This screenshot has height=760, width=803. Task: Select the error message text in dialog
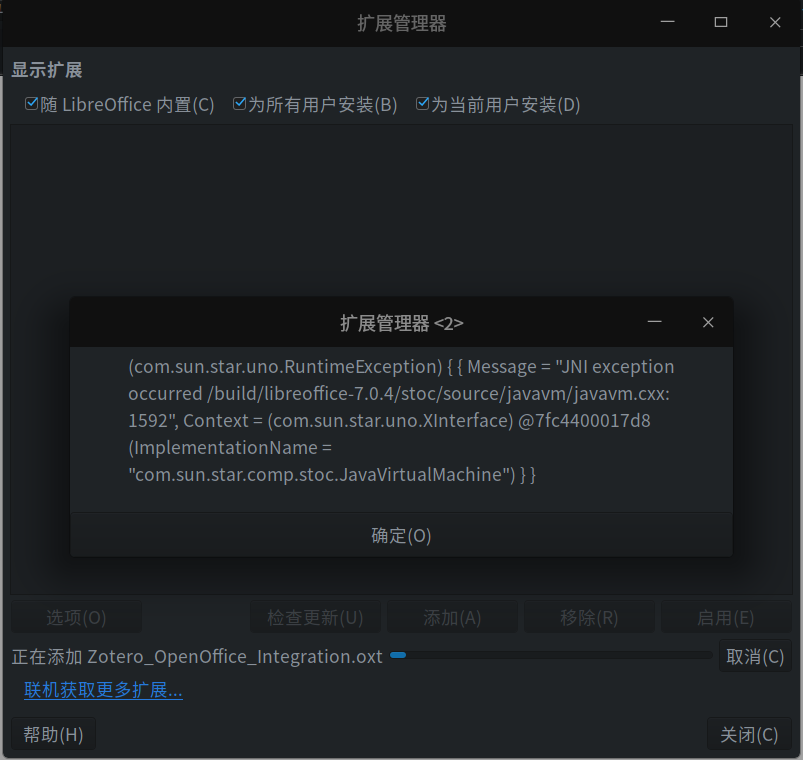(400, 420)
